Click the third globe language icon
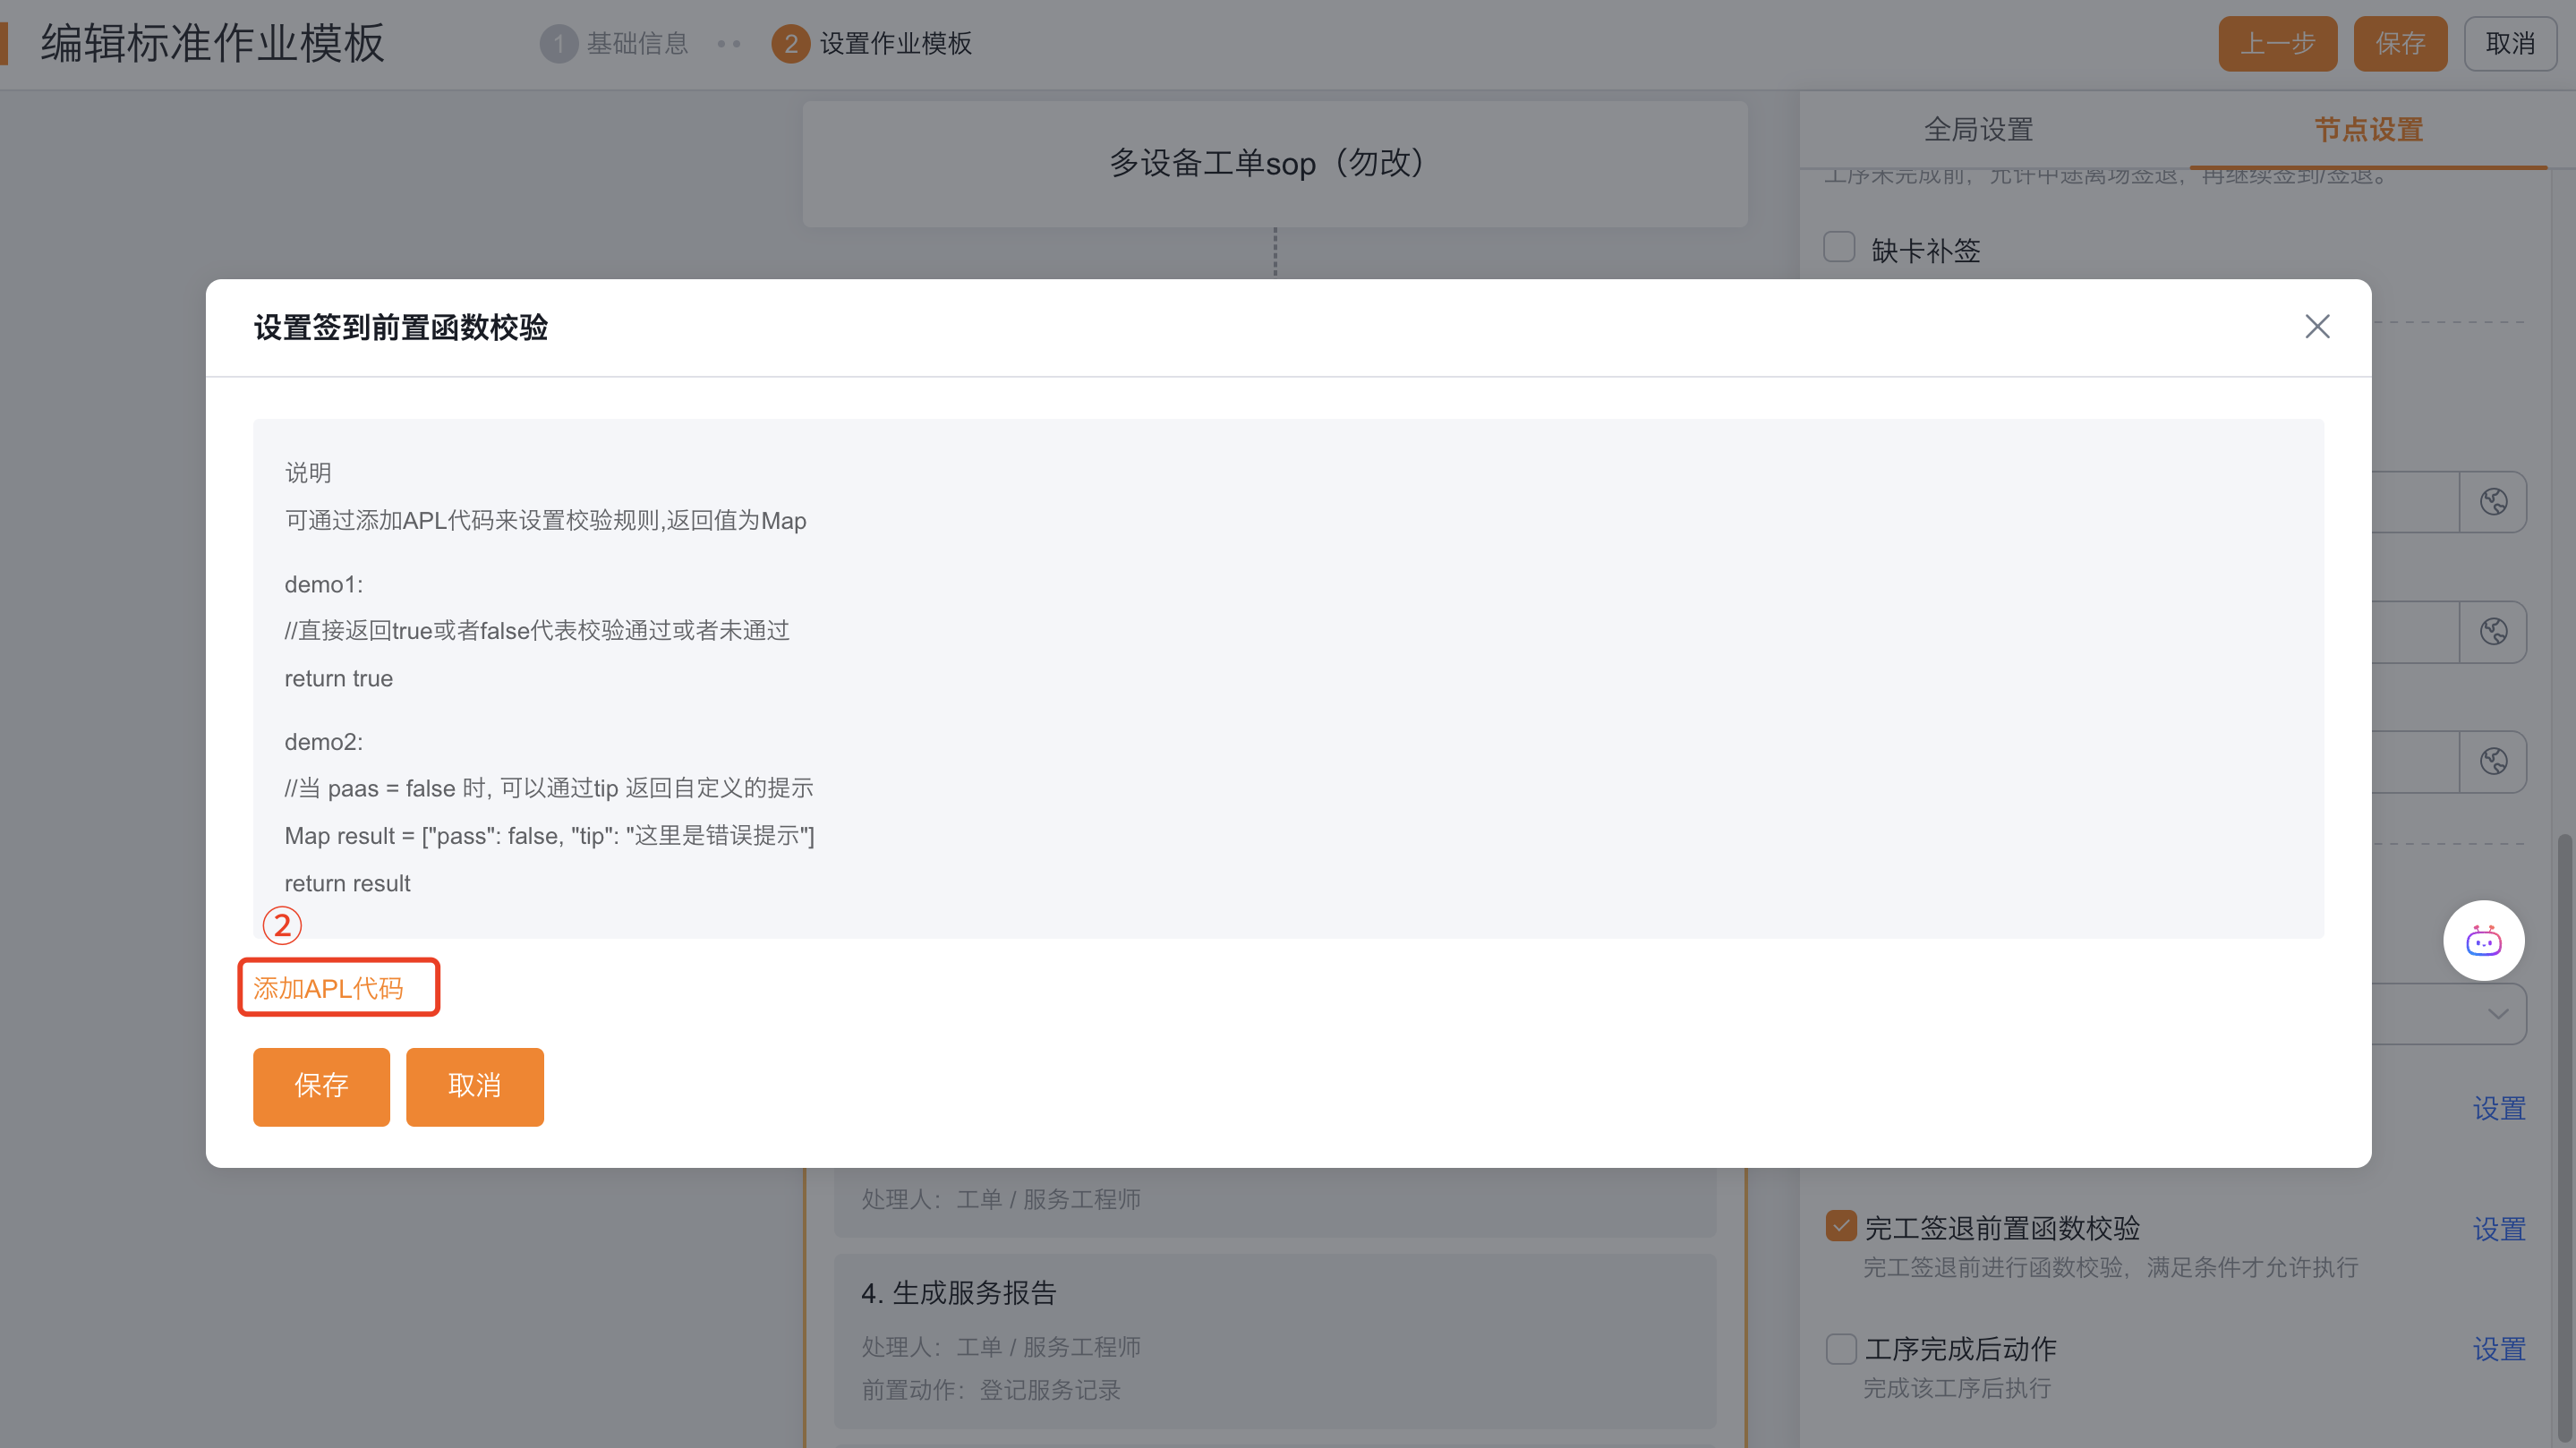Screen dimensions: 2576x1448 pyautogui.click(x=2493, y=762)
